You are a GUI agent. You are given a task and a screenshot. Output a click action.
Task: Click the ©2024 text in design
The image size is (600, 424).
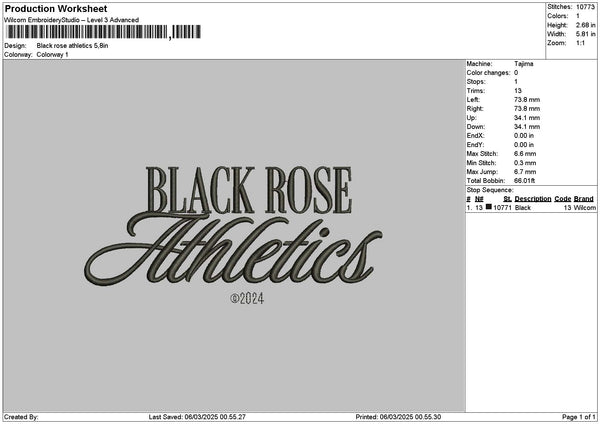(247, 298)
